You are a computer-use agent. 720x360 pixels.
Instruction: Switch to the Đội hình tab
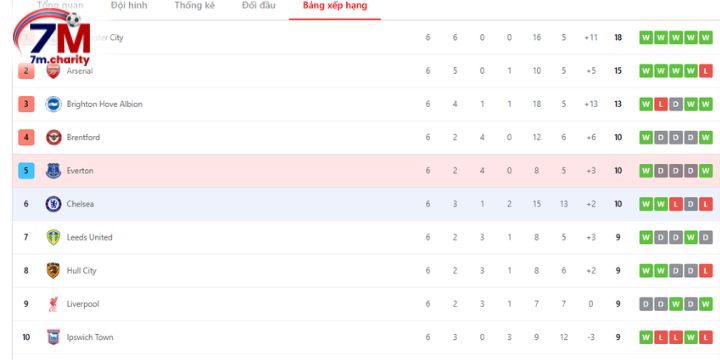click(129, 6)
